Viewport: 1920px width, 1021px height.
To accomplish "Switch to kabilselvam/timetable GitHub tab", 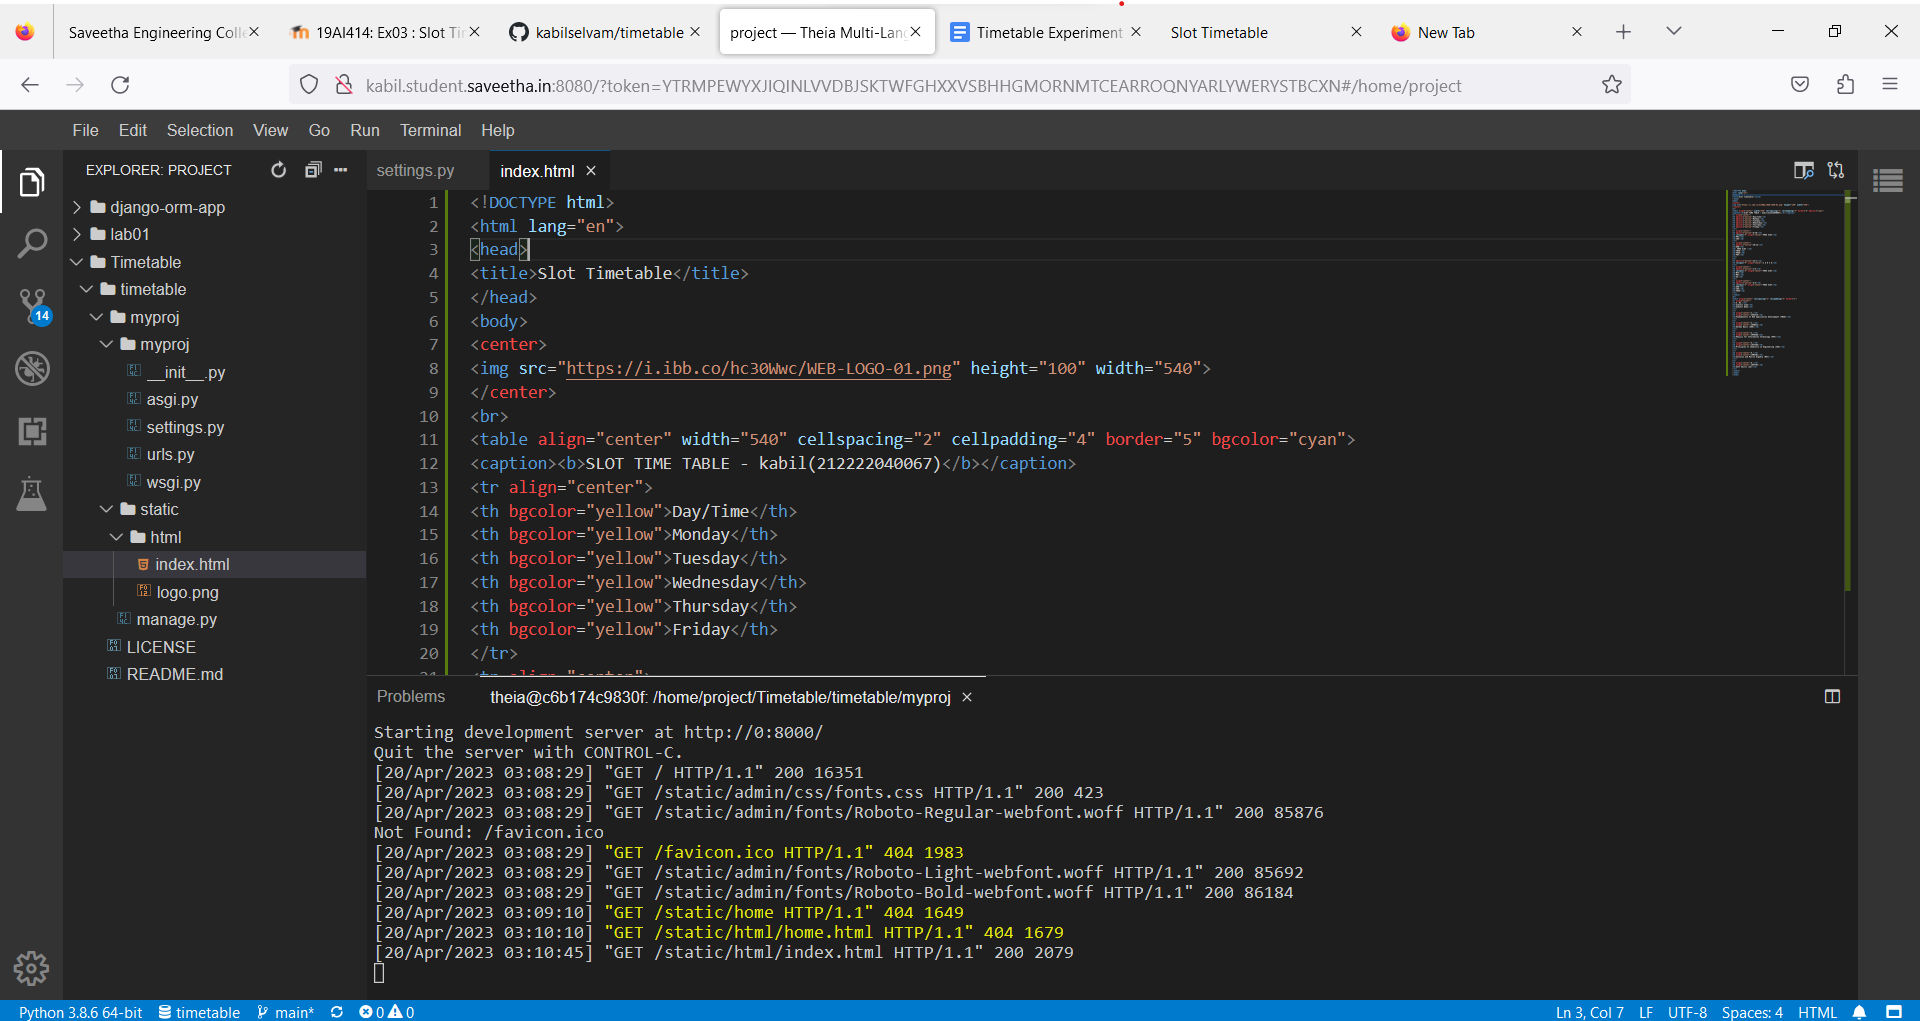I will point(609,32).
